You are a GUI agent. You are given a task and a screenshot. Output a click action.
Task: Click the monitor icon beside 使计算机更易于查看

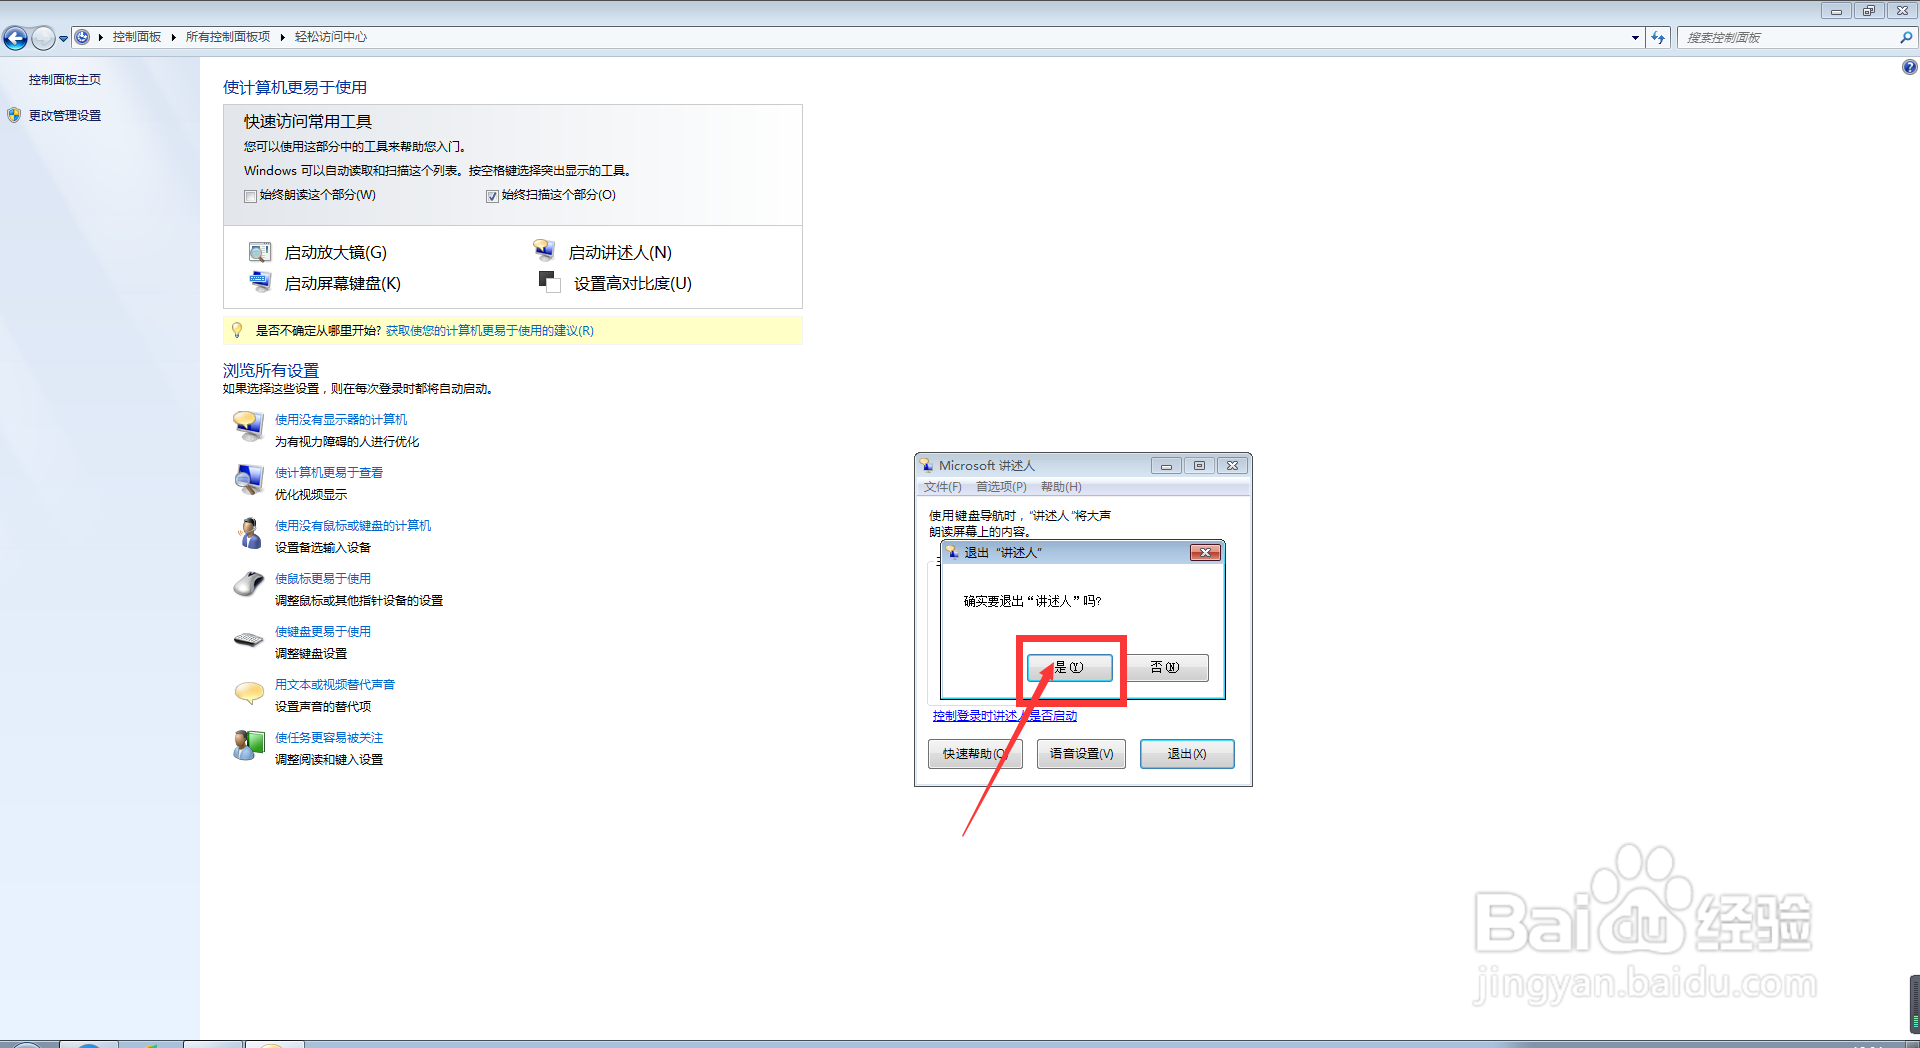click(248, 480)
